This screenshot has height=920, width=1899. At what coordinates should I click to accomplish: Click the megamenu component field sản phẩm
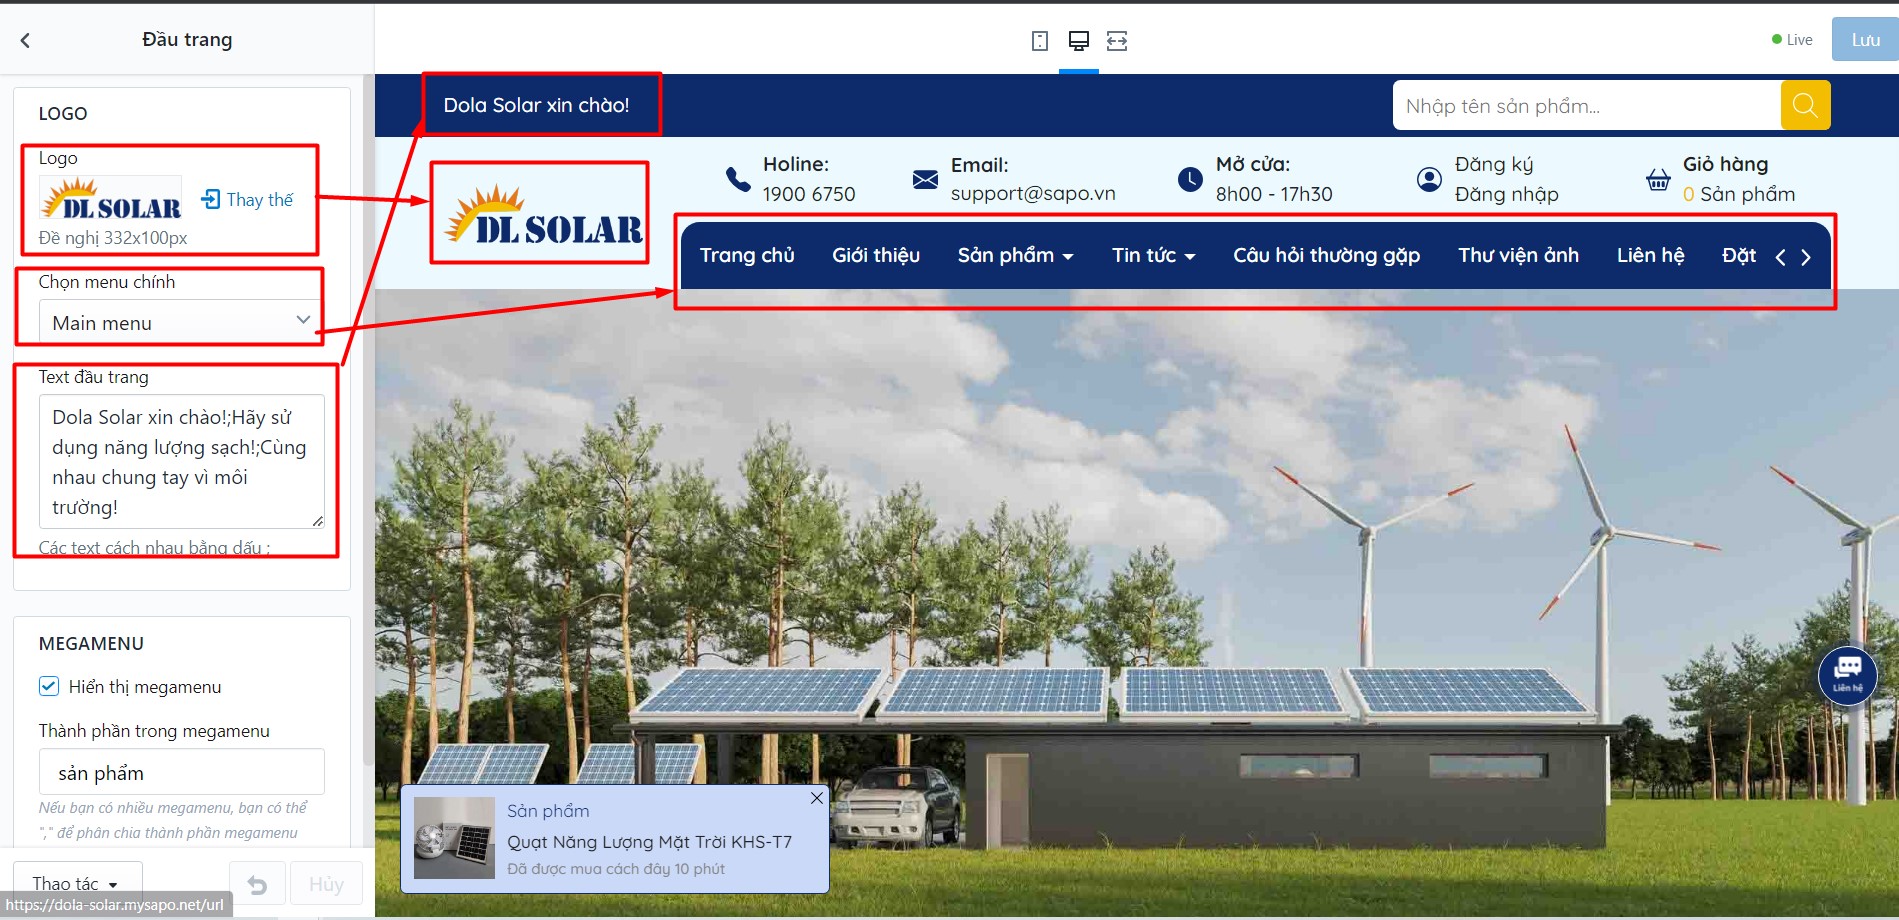(181, 772)
